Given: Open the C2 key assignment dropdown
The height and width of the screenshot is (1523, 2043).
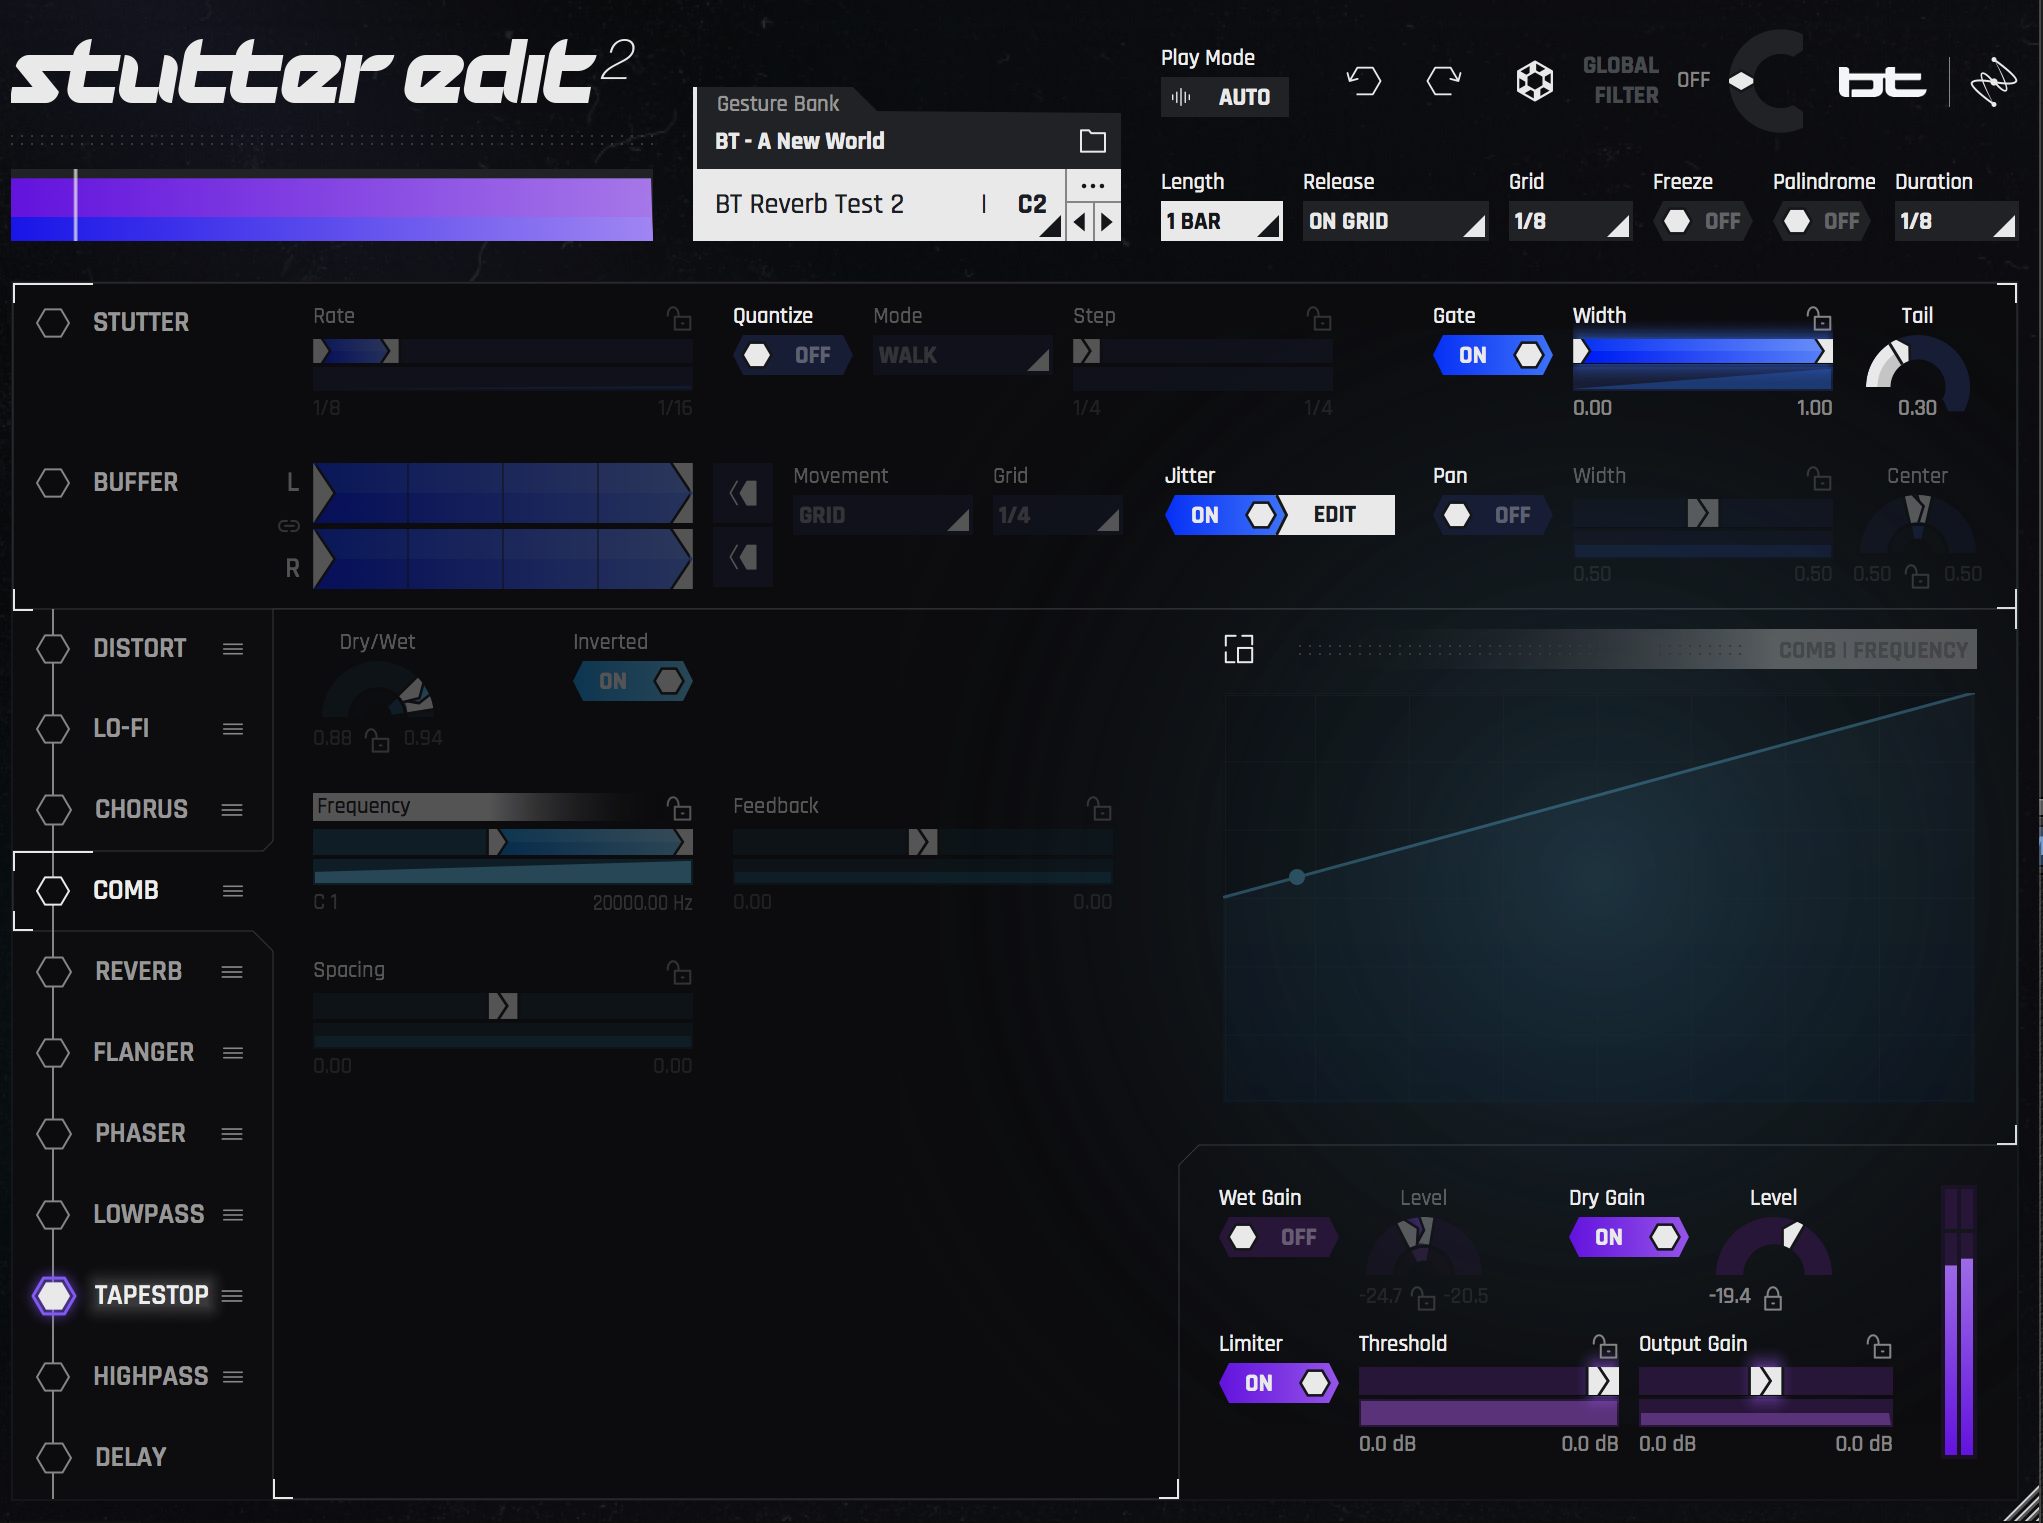Looking at the screenshot, I should 1035,205.
